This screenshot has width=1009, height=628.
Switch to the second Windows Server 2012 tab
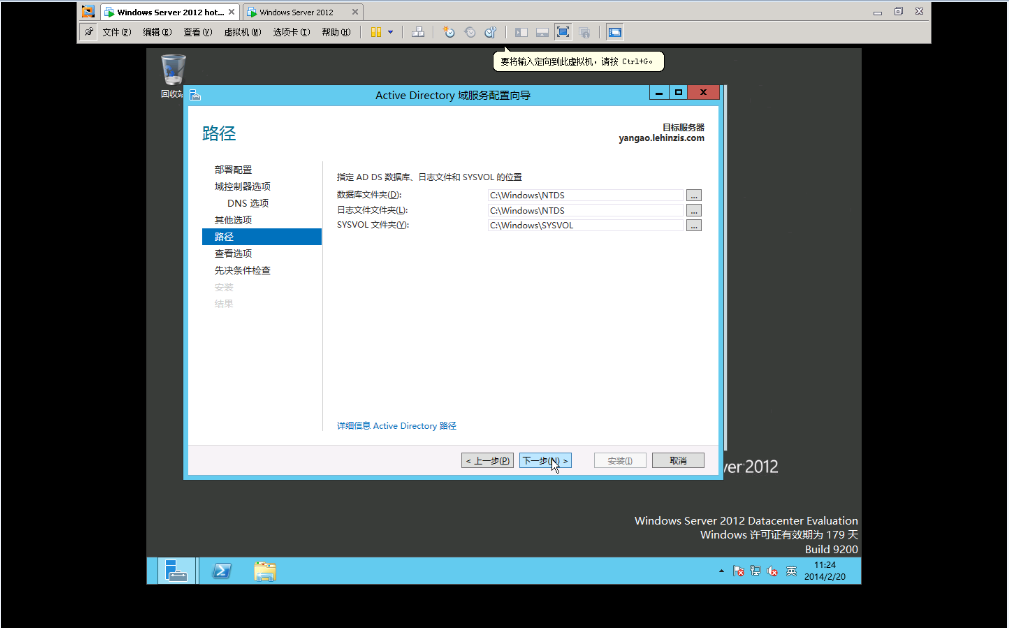[297, 12]
